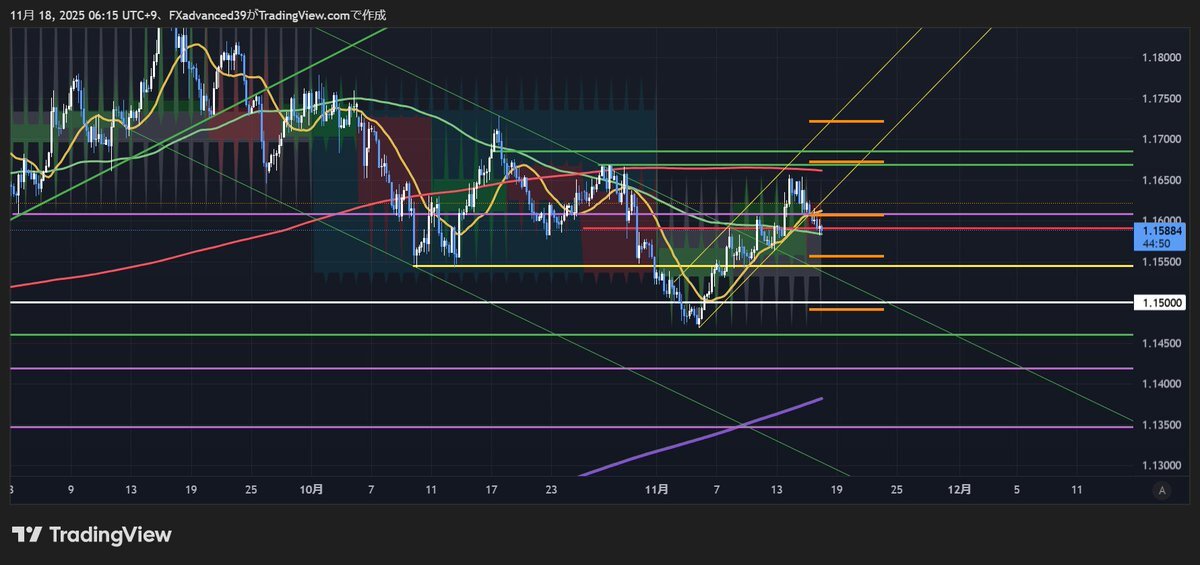Click the 44:50 candle countdown timer
This screenshot has width=1200, height=565.
pos(1161,243)
